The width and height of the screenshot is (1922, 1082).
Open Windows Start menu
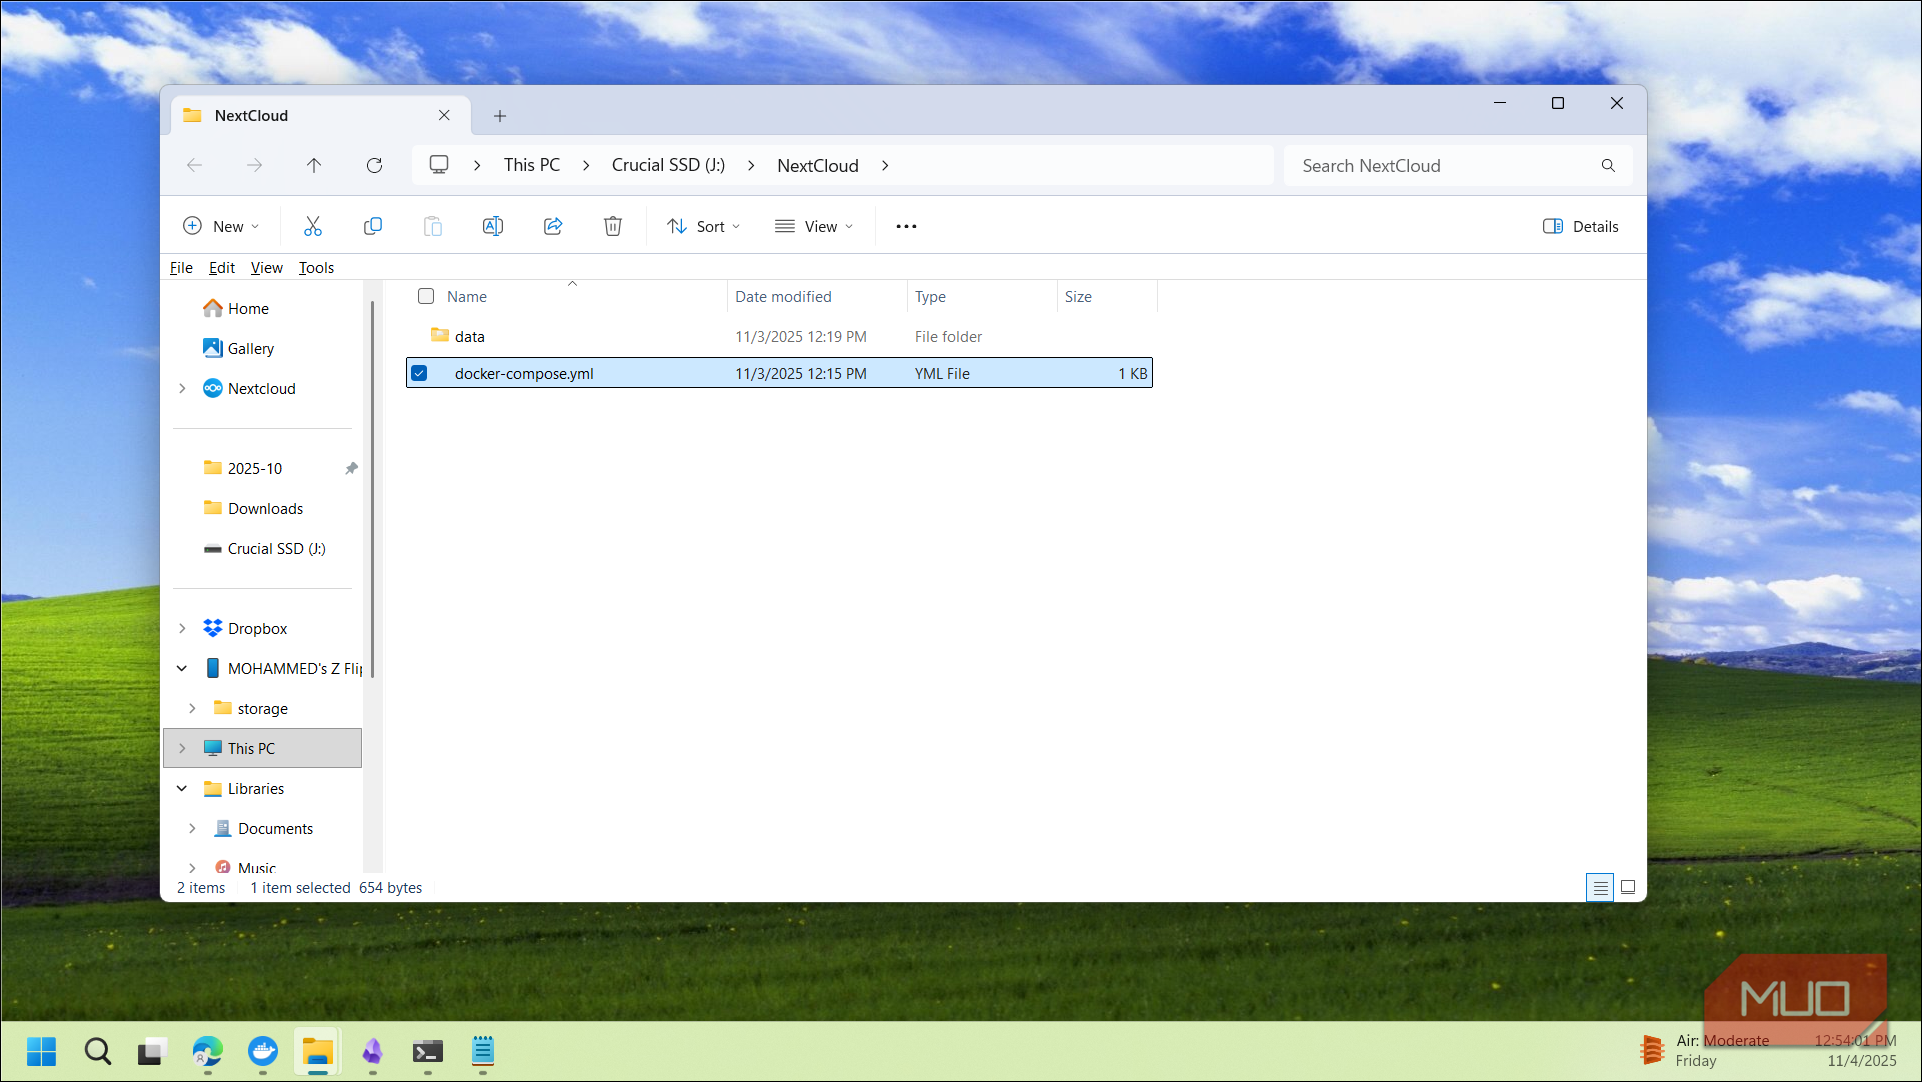41,1051
